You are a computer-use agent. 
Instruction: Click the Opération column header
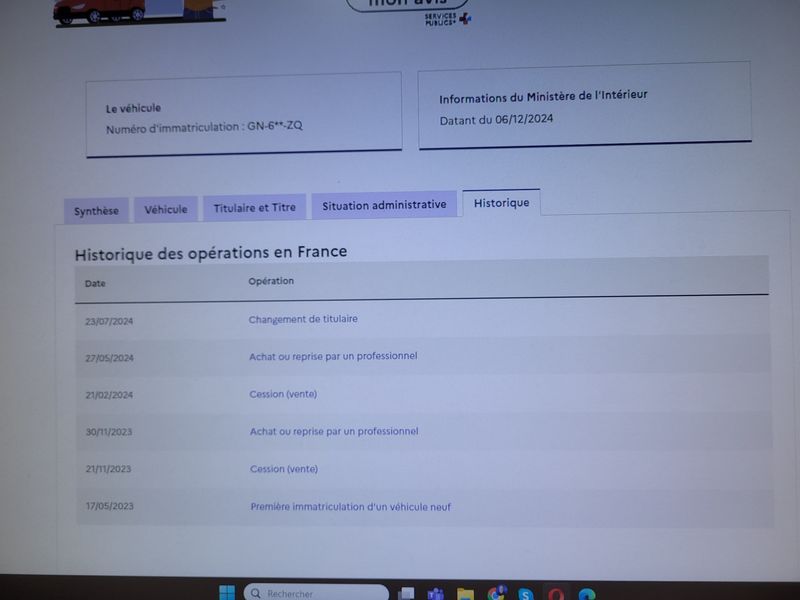click(x=271, y=281)
